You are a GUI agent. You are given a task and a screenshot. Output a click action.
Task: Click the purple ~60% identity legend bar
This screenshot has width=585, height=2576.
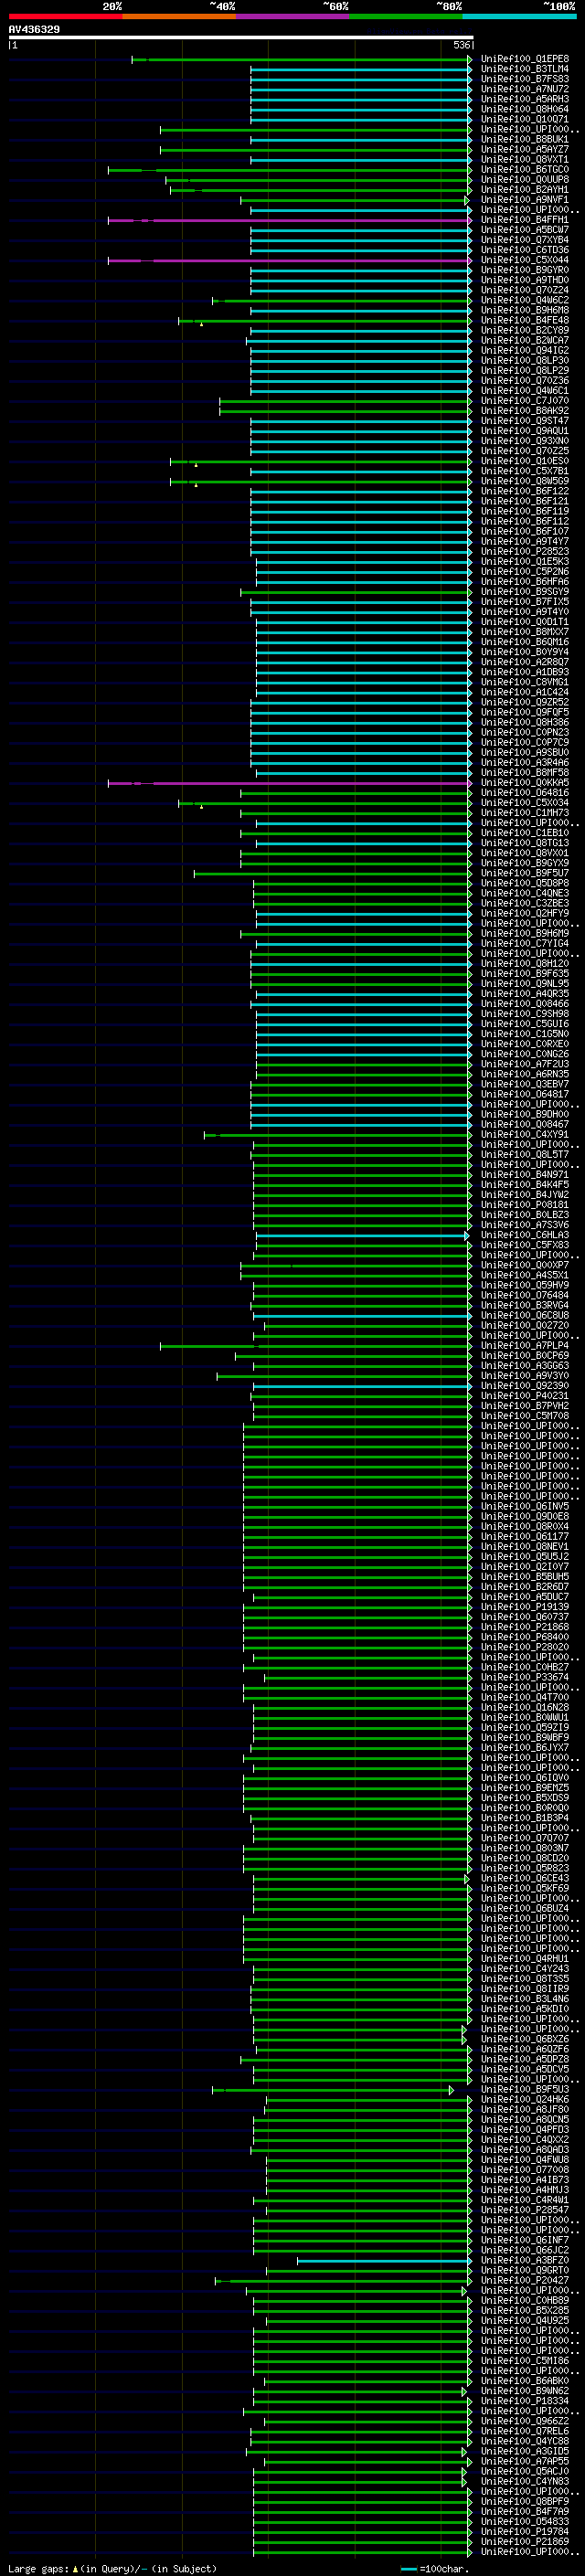point(293,16)
